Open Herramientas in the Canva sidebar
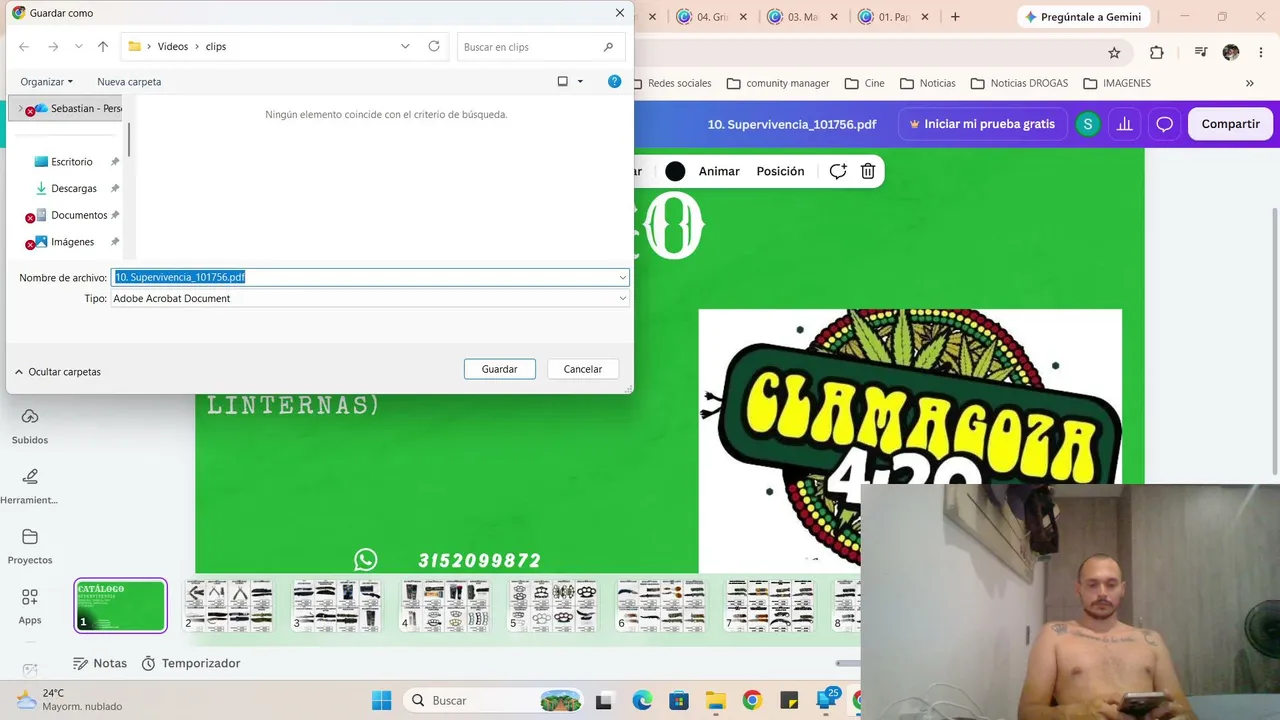 coord(30,486)
